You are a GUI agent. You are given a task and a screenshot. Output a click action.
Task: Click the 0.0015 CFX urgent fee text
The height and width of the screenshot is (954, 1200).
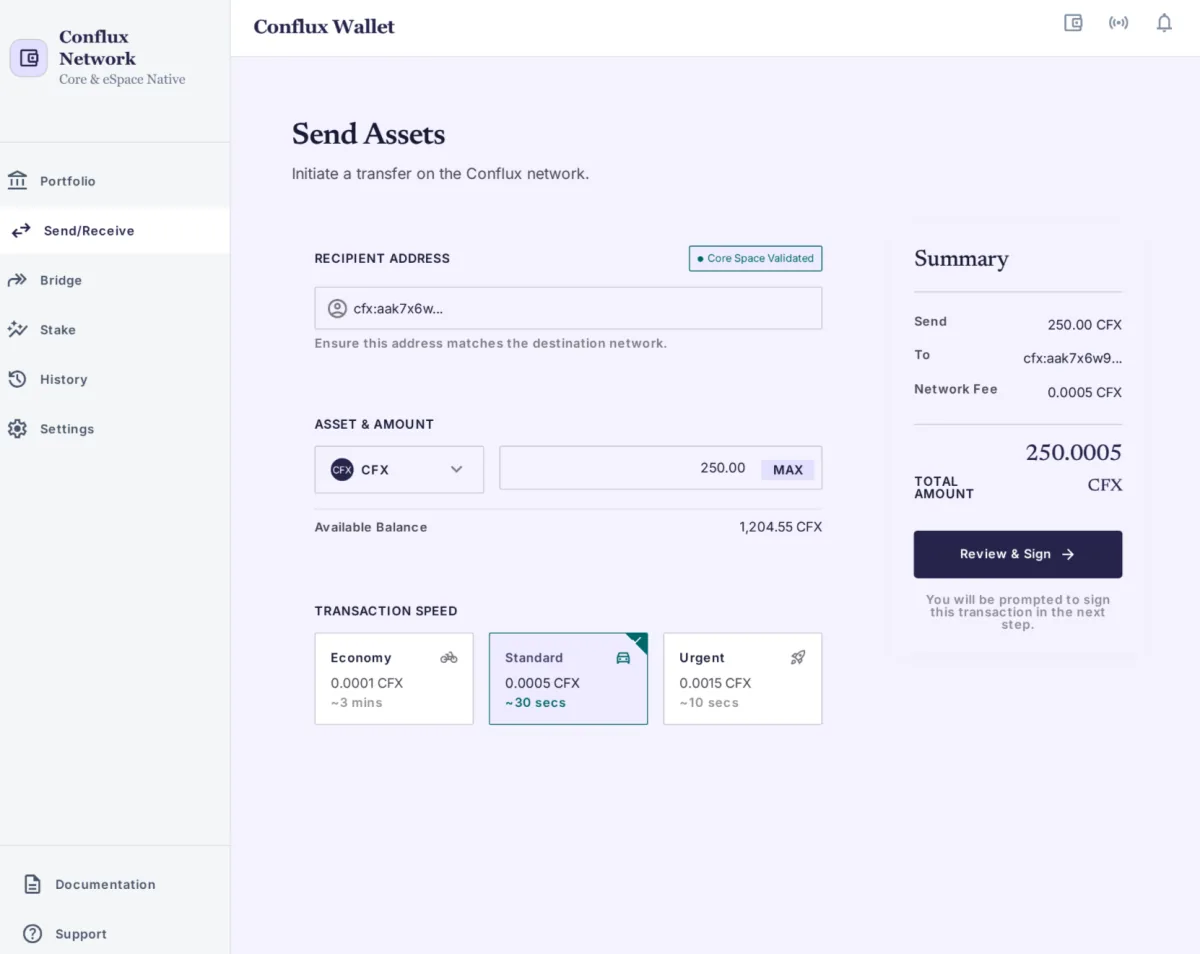pos(715,683)
